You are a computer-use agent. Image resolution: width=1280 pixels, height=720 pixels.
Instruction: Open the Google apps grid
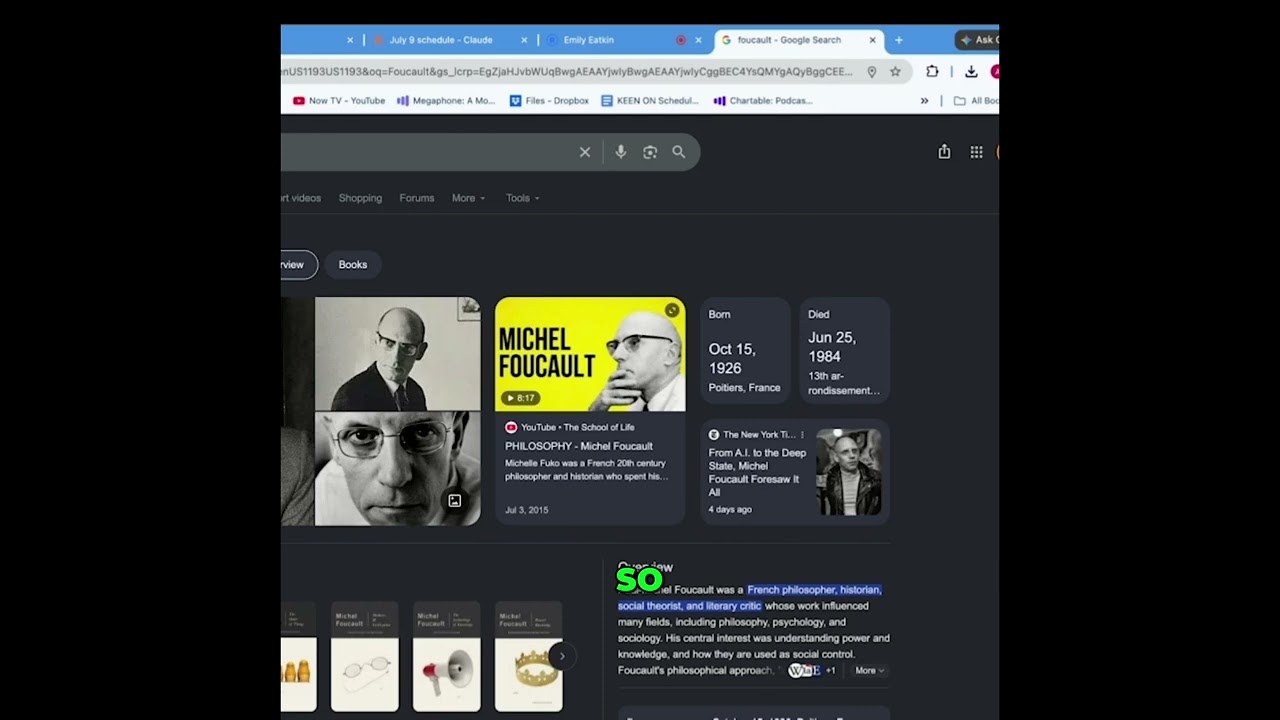(976, 152)
